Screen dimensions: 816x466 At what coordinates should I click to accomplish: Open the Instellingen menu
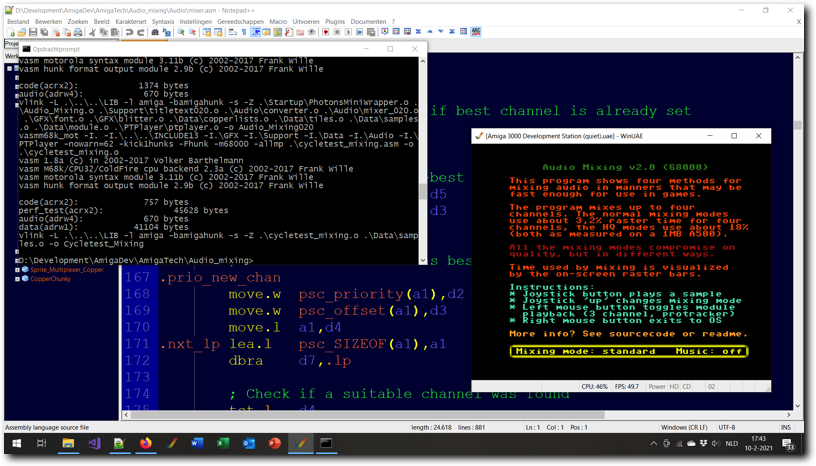(x=196, y=21)
